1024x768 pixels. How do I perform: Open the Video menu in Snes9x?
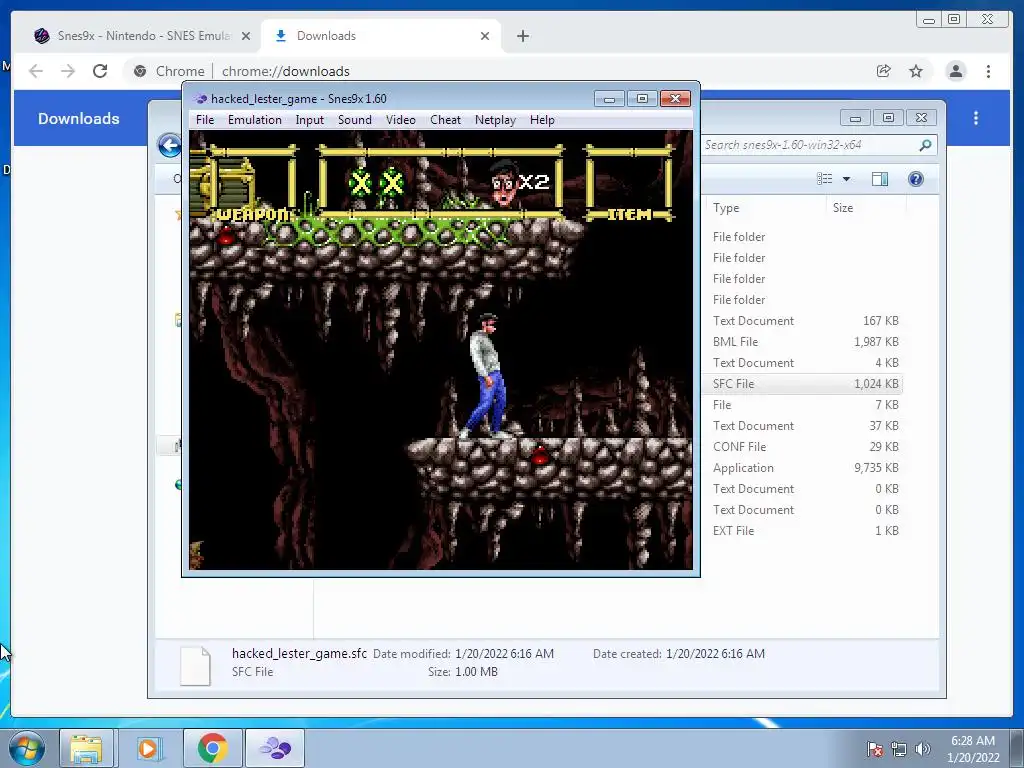400,120
